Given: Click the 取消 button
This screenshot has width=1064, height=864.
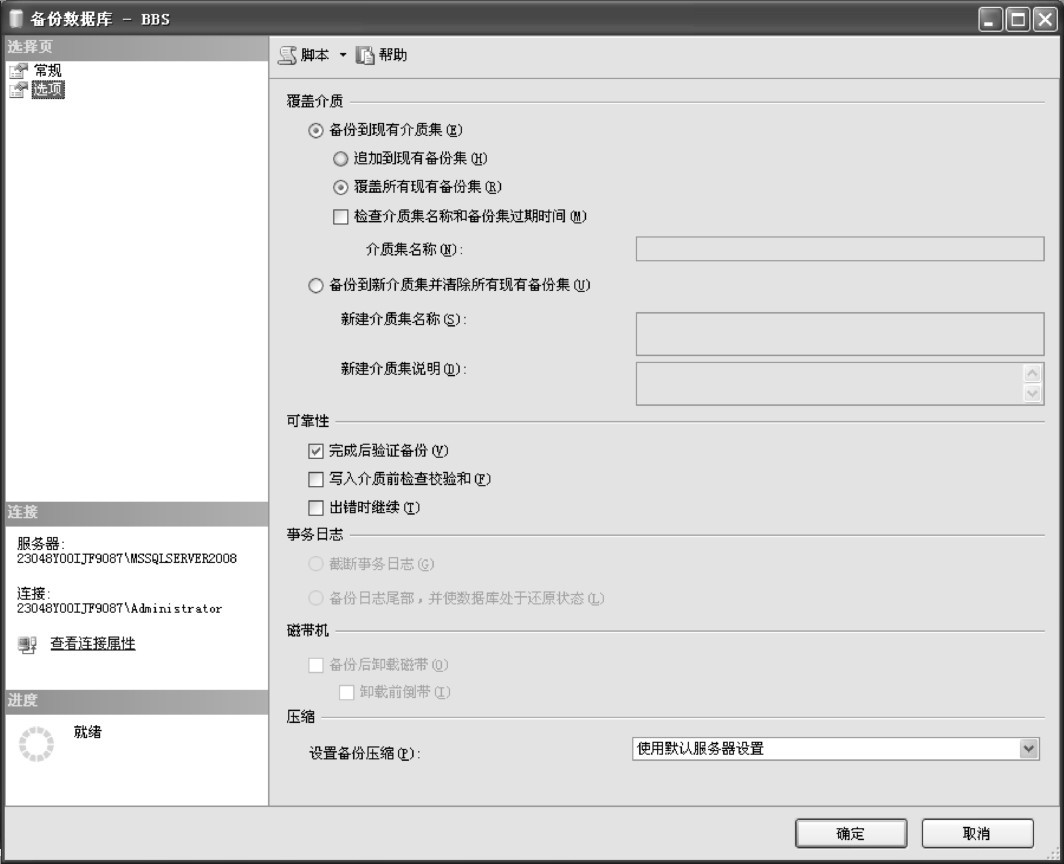Looking at the screenshot, I should (977, 833).
